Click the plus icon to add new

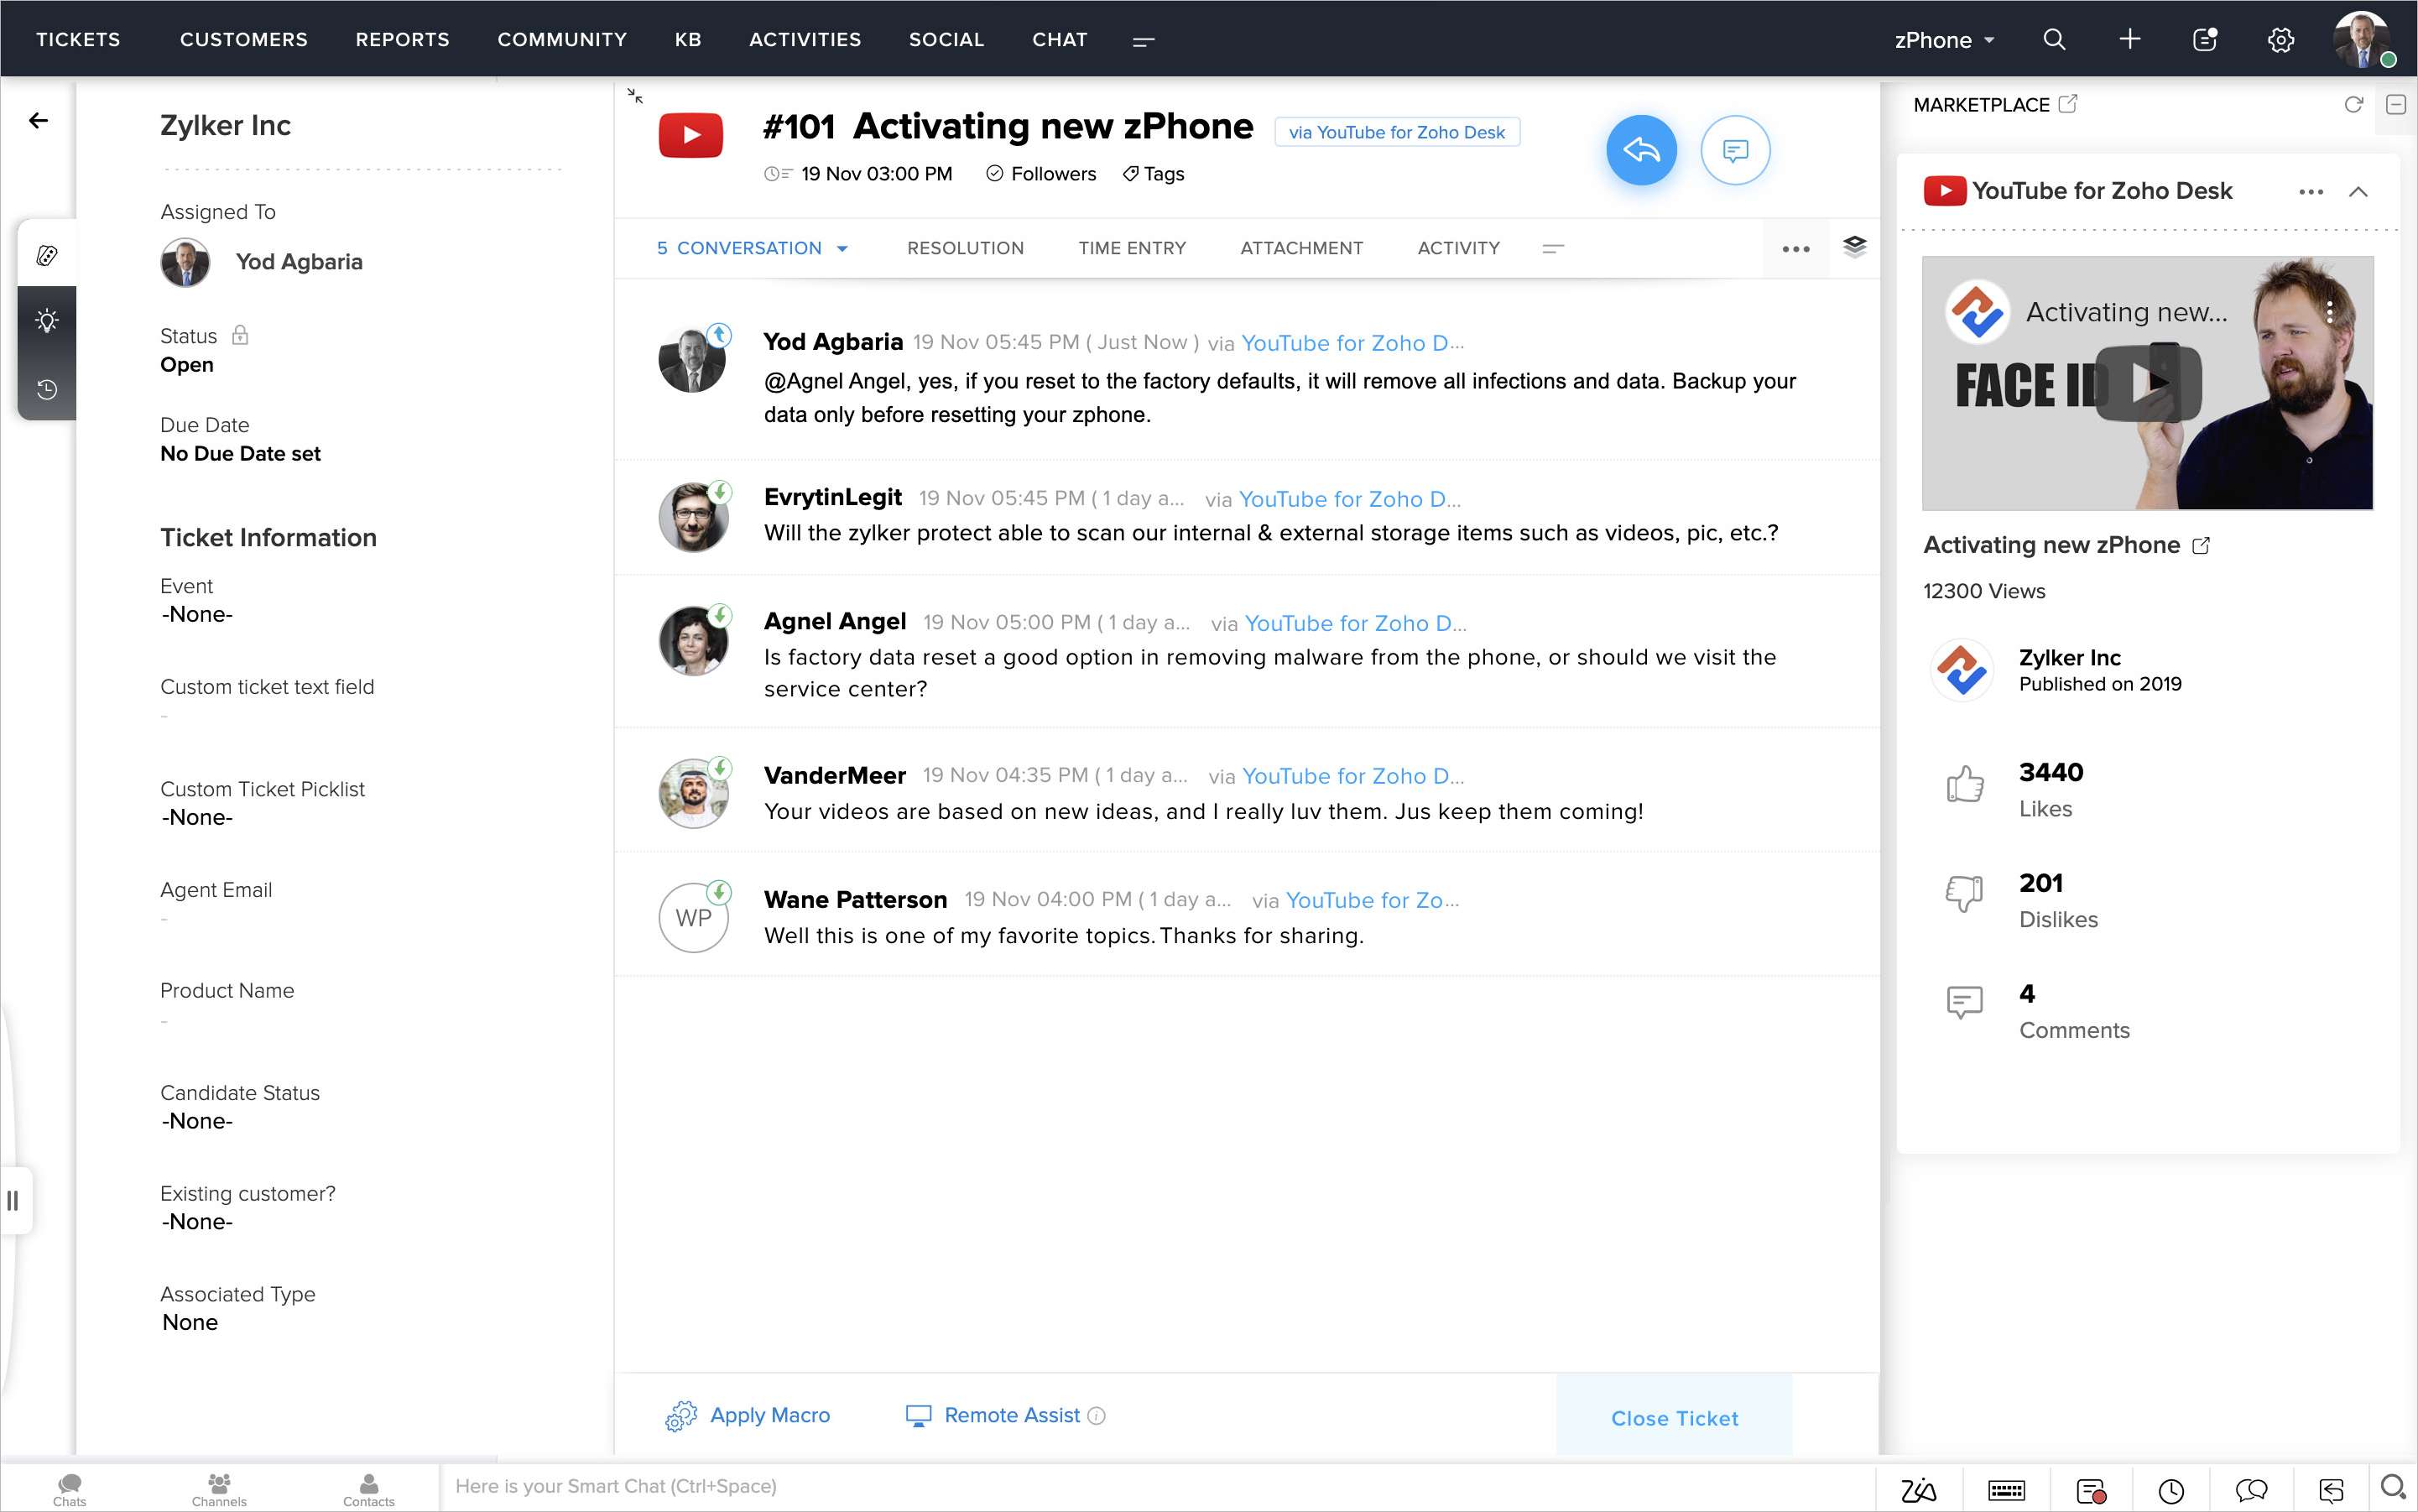[x=2129, y=40]
